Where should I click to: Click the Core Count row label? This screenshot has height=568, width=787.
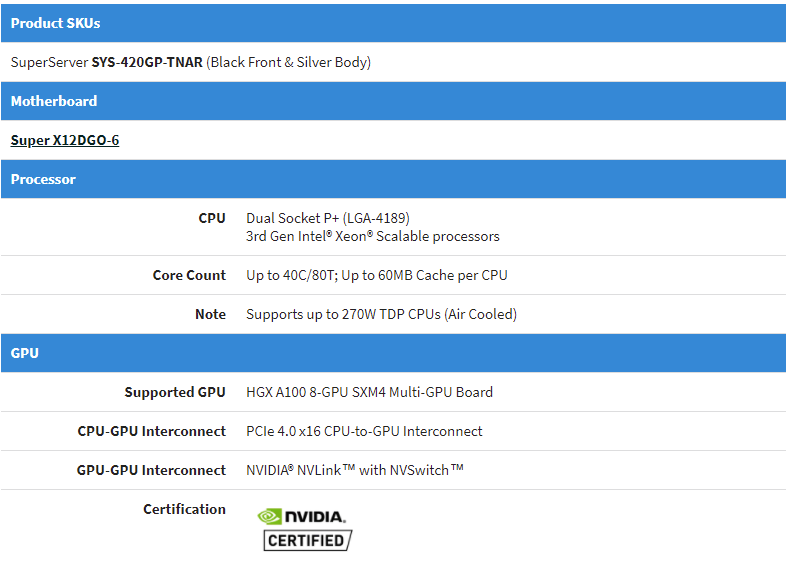(x=189, y=275)
